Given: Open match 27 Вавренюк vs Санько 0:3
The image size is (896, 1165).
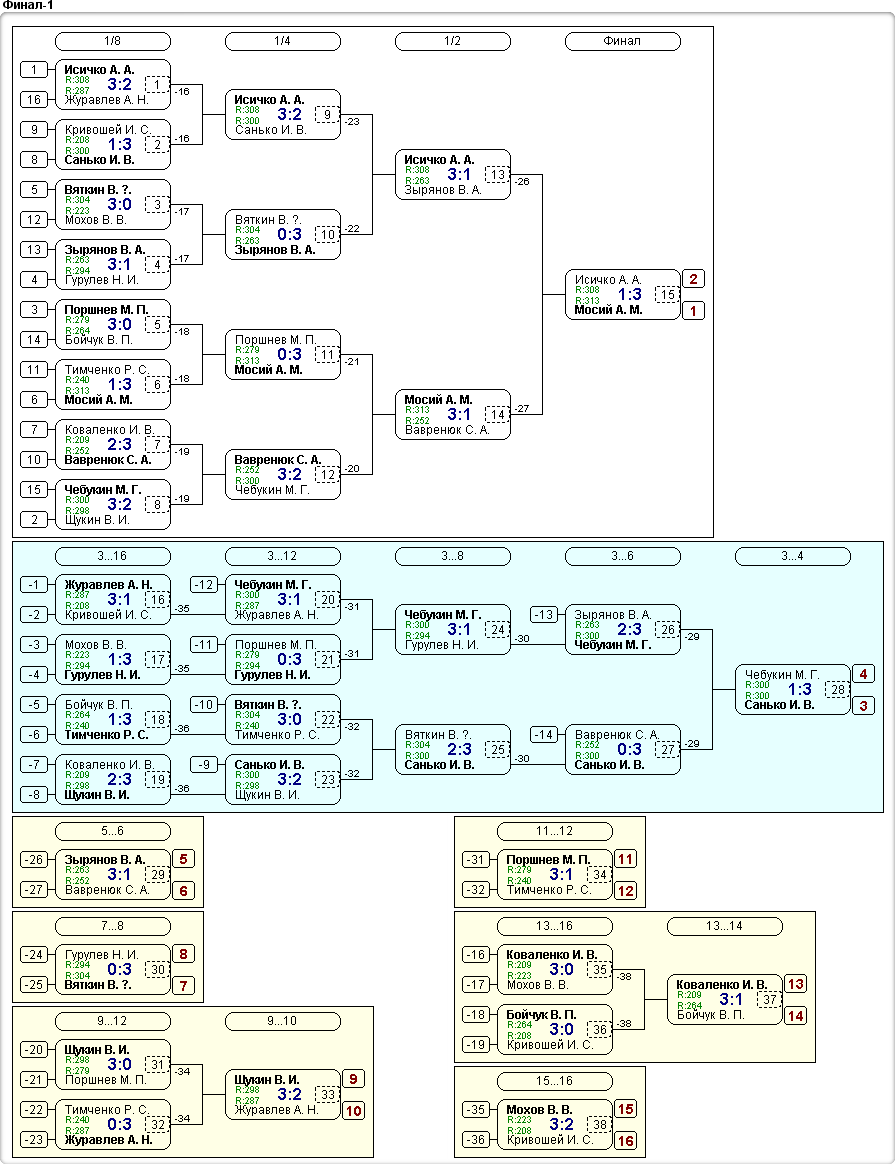Looking at the screenshot, I should coord(623,750).
